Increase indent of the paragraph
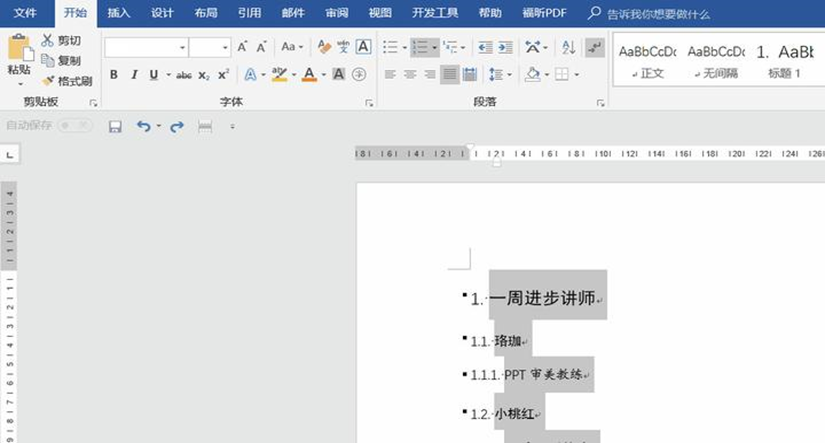The height and width of the screenshot is (443, 825). (506, 47)
